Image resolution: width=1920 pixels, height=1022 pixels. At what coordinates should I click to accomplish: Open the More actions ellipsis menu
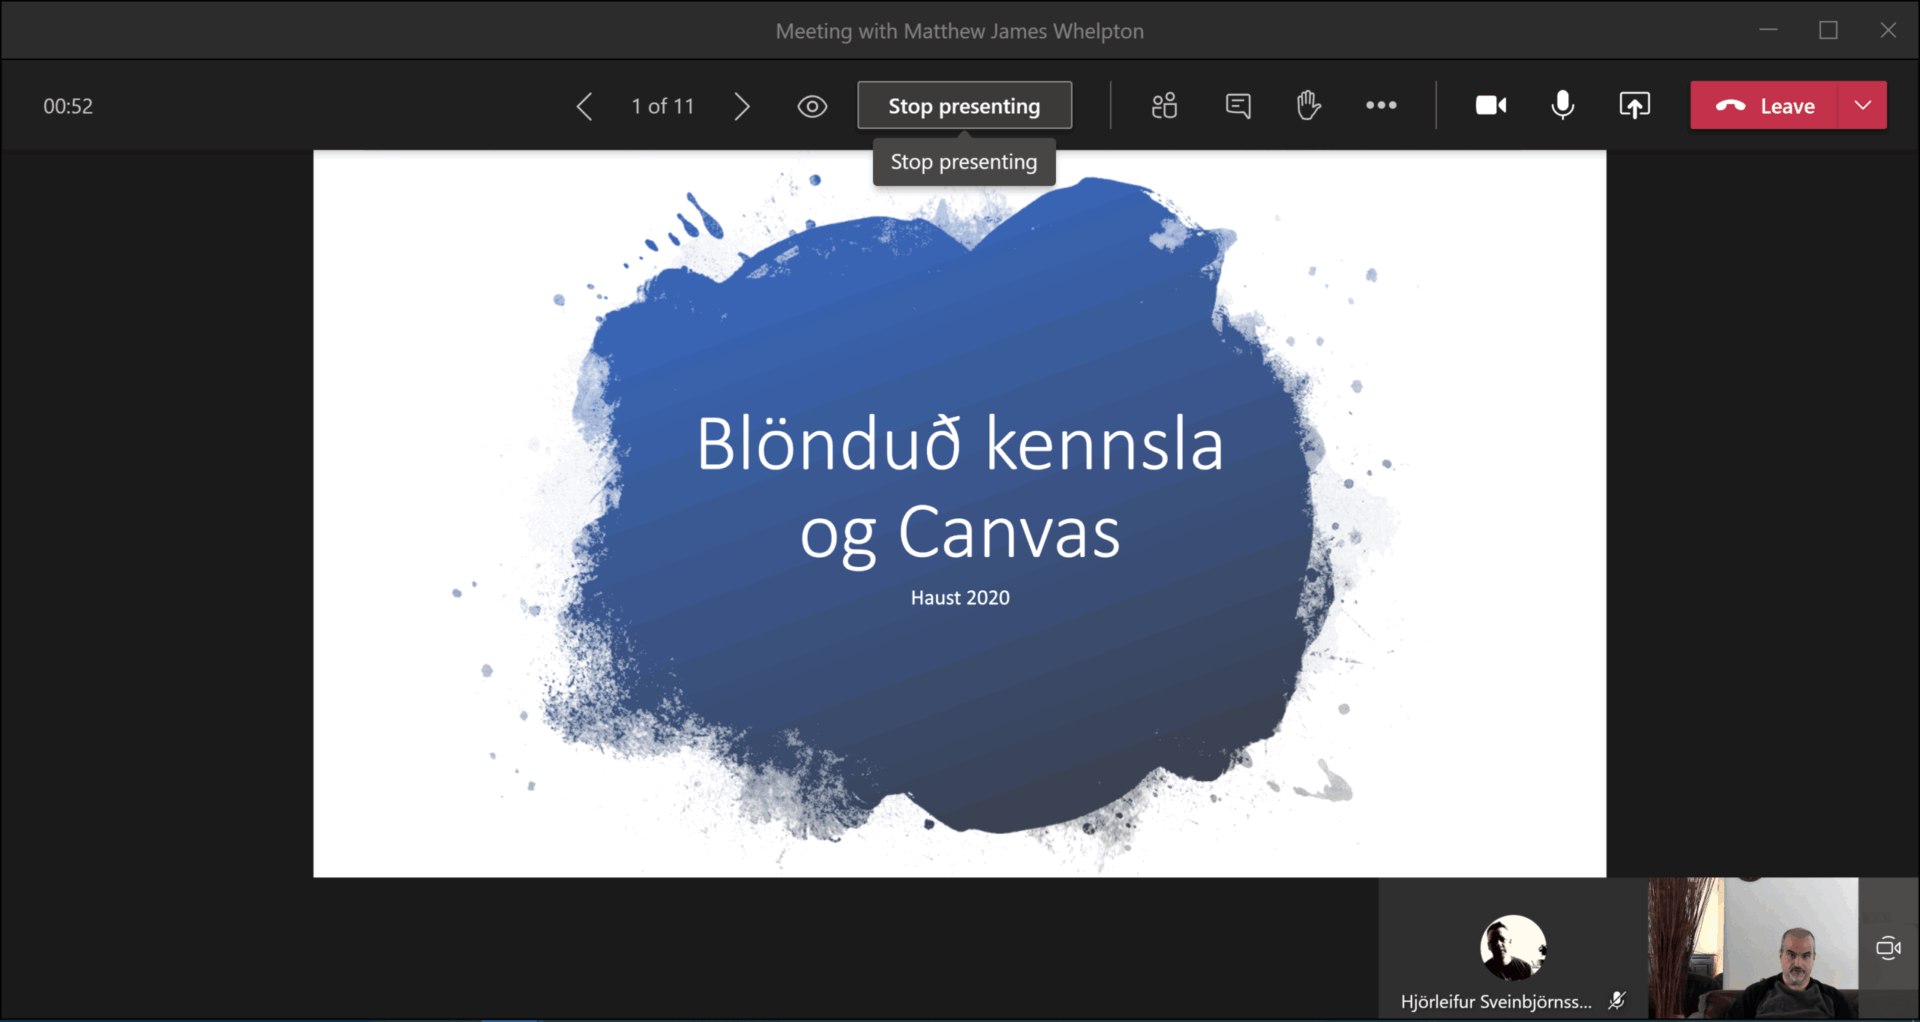[x=1381, y=105]
